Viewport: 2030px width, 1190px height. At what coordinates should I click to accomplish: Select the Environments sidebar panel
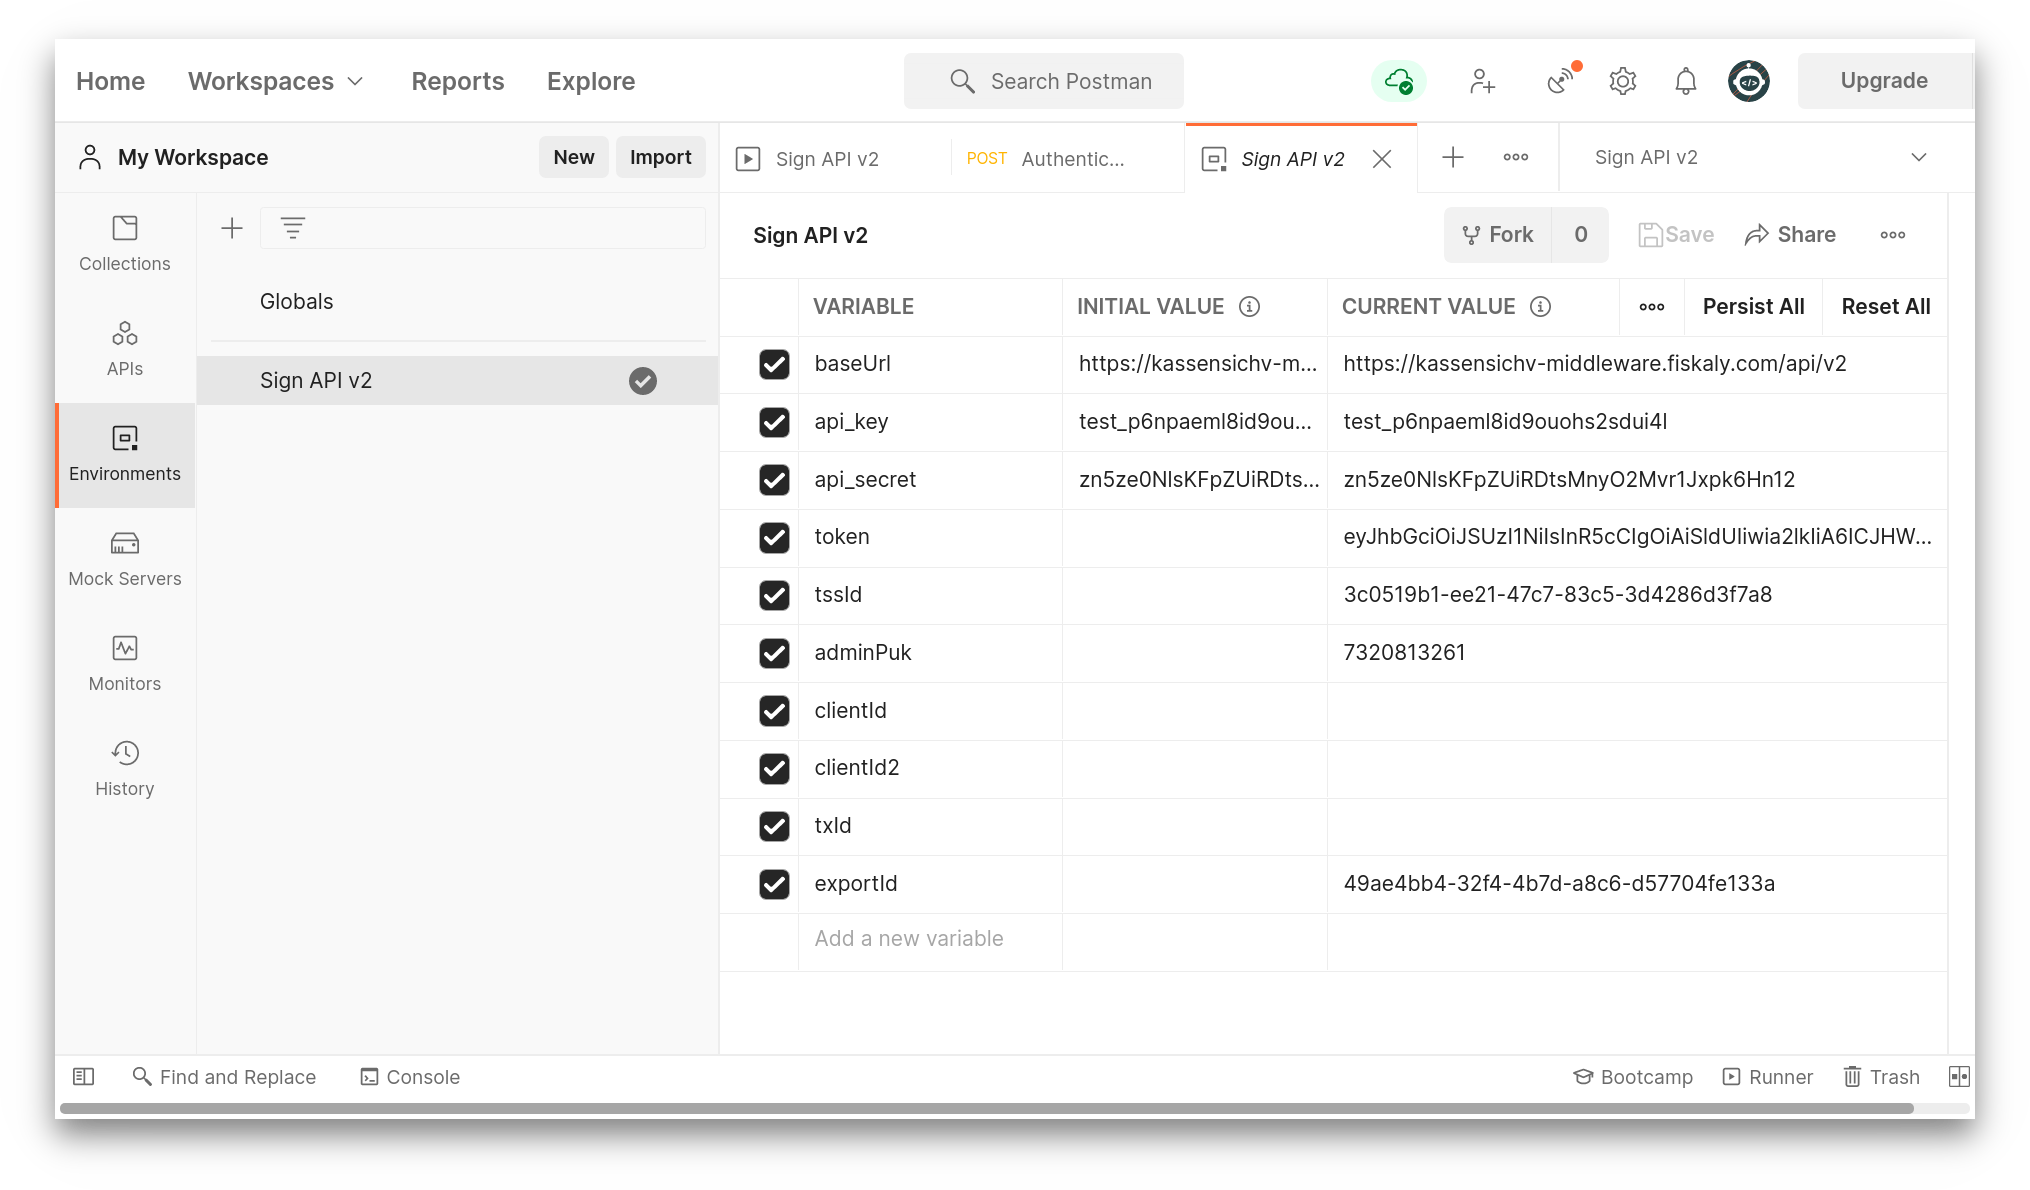click(x=125, y=454)
